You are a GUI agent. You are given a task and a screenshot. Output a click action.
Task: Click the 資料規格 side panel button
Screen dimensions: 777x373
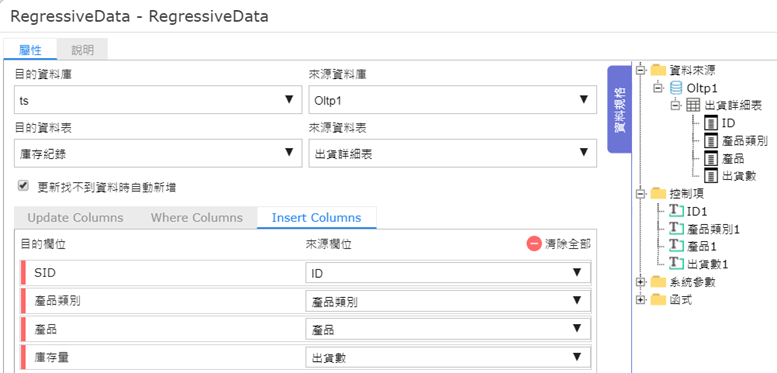[x=619, y=109]
